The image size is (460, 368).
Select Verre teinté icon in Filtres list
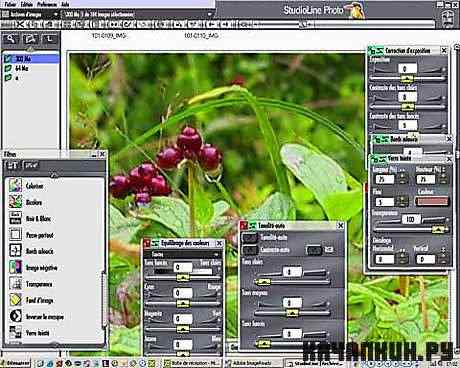coord(15,332)
